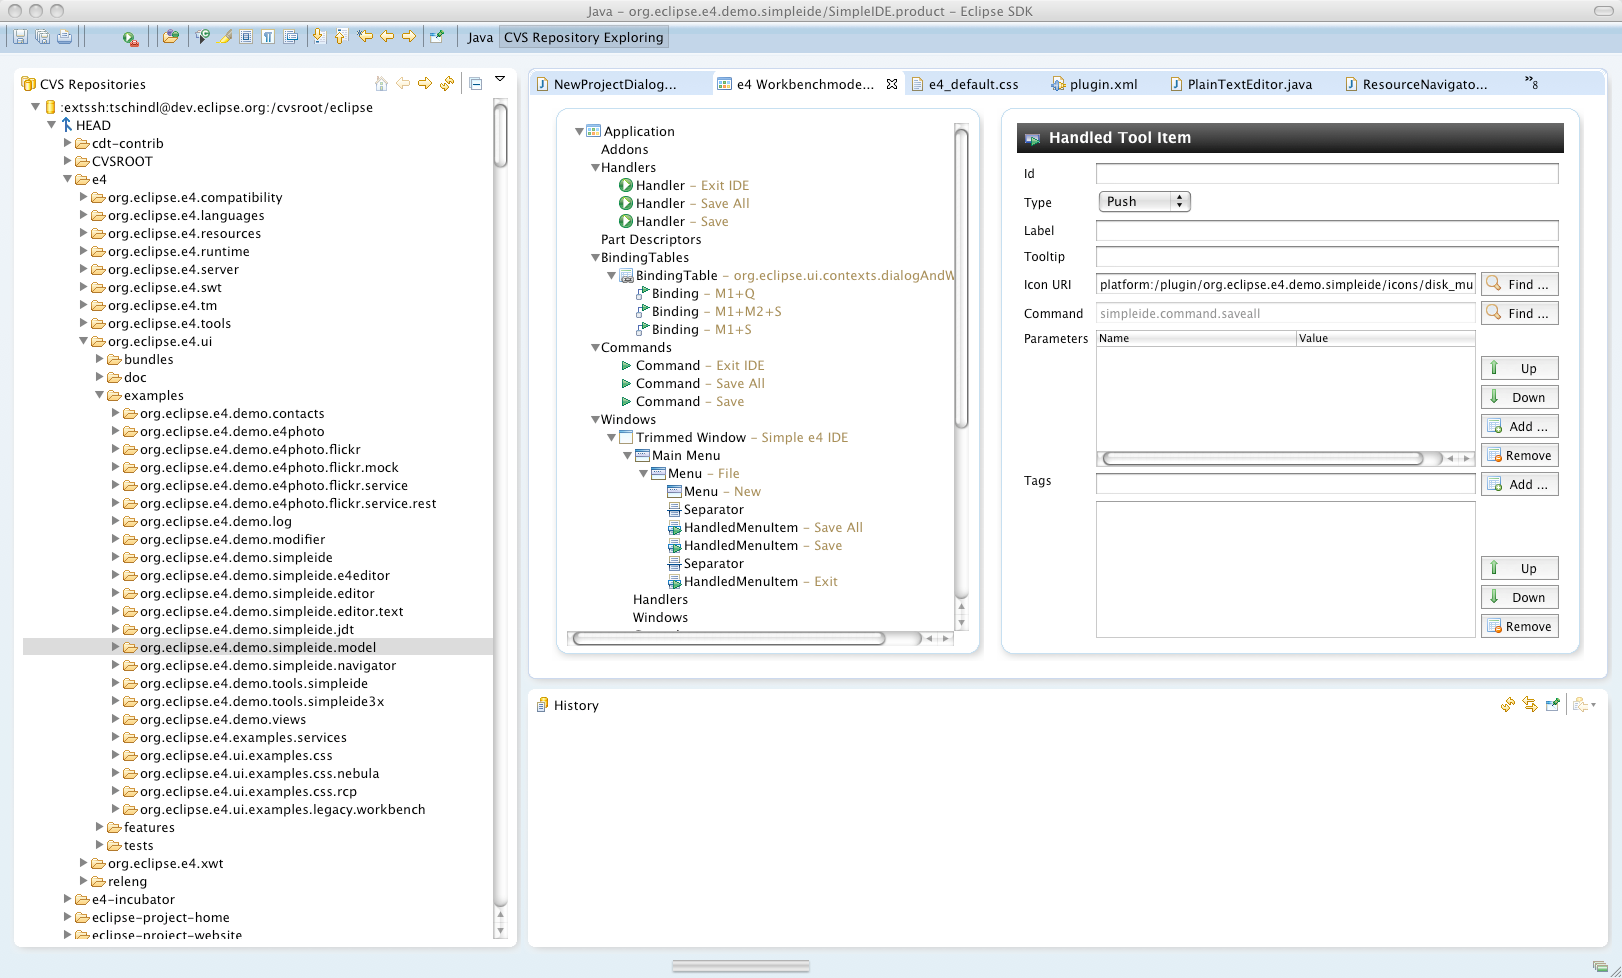The width and height of the screenshot is (1622, 978).
Task: Toggle Mark Occurrences highlighter icon
Action: pos(225,37)
